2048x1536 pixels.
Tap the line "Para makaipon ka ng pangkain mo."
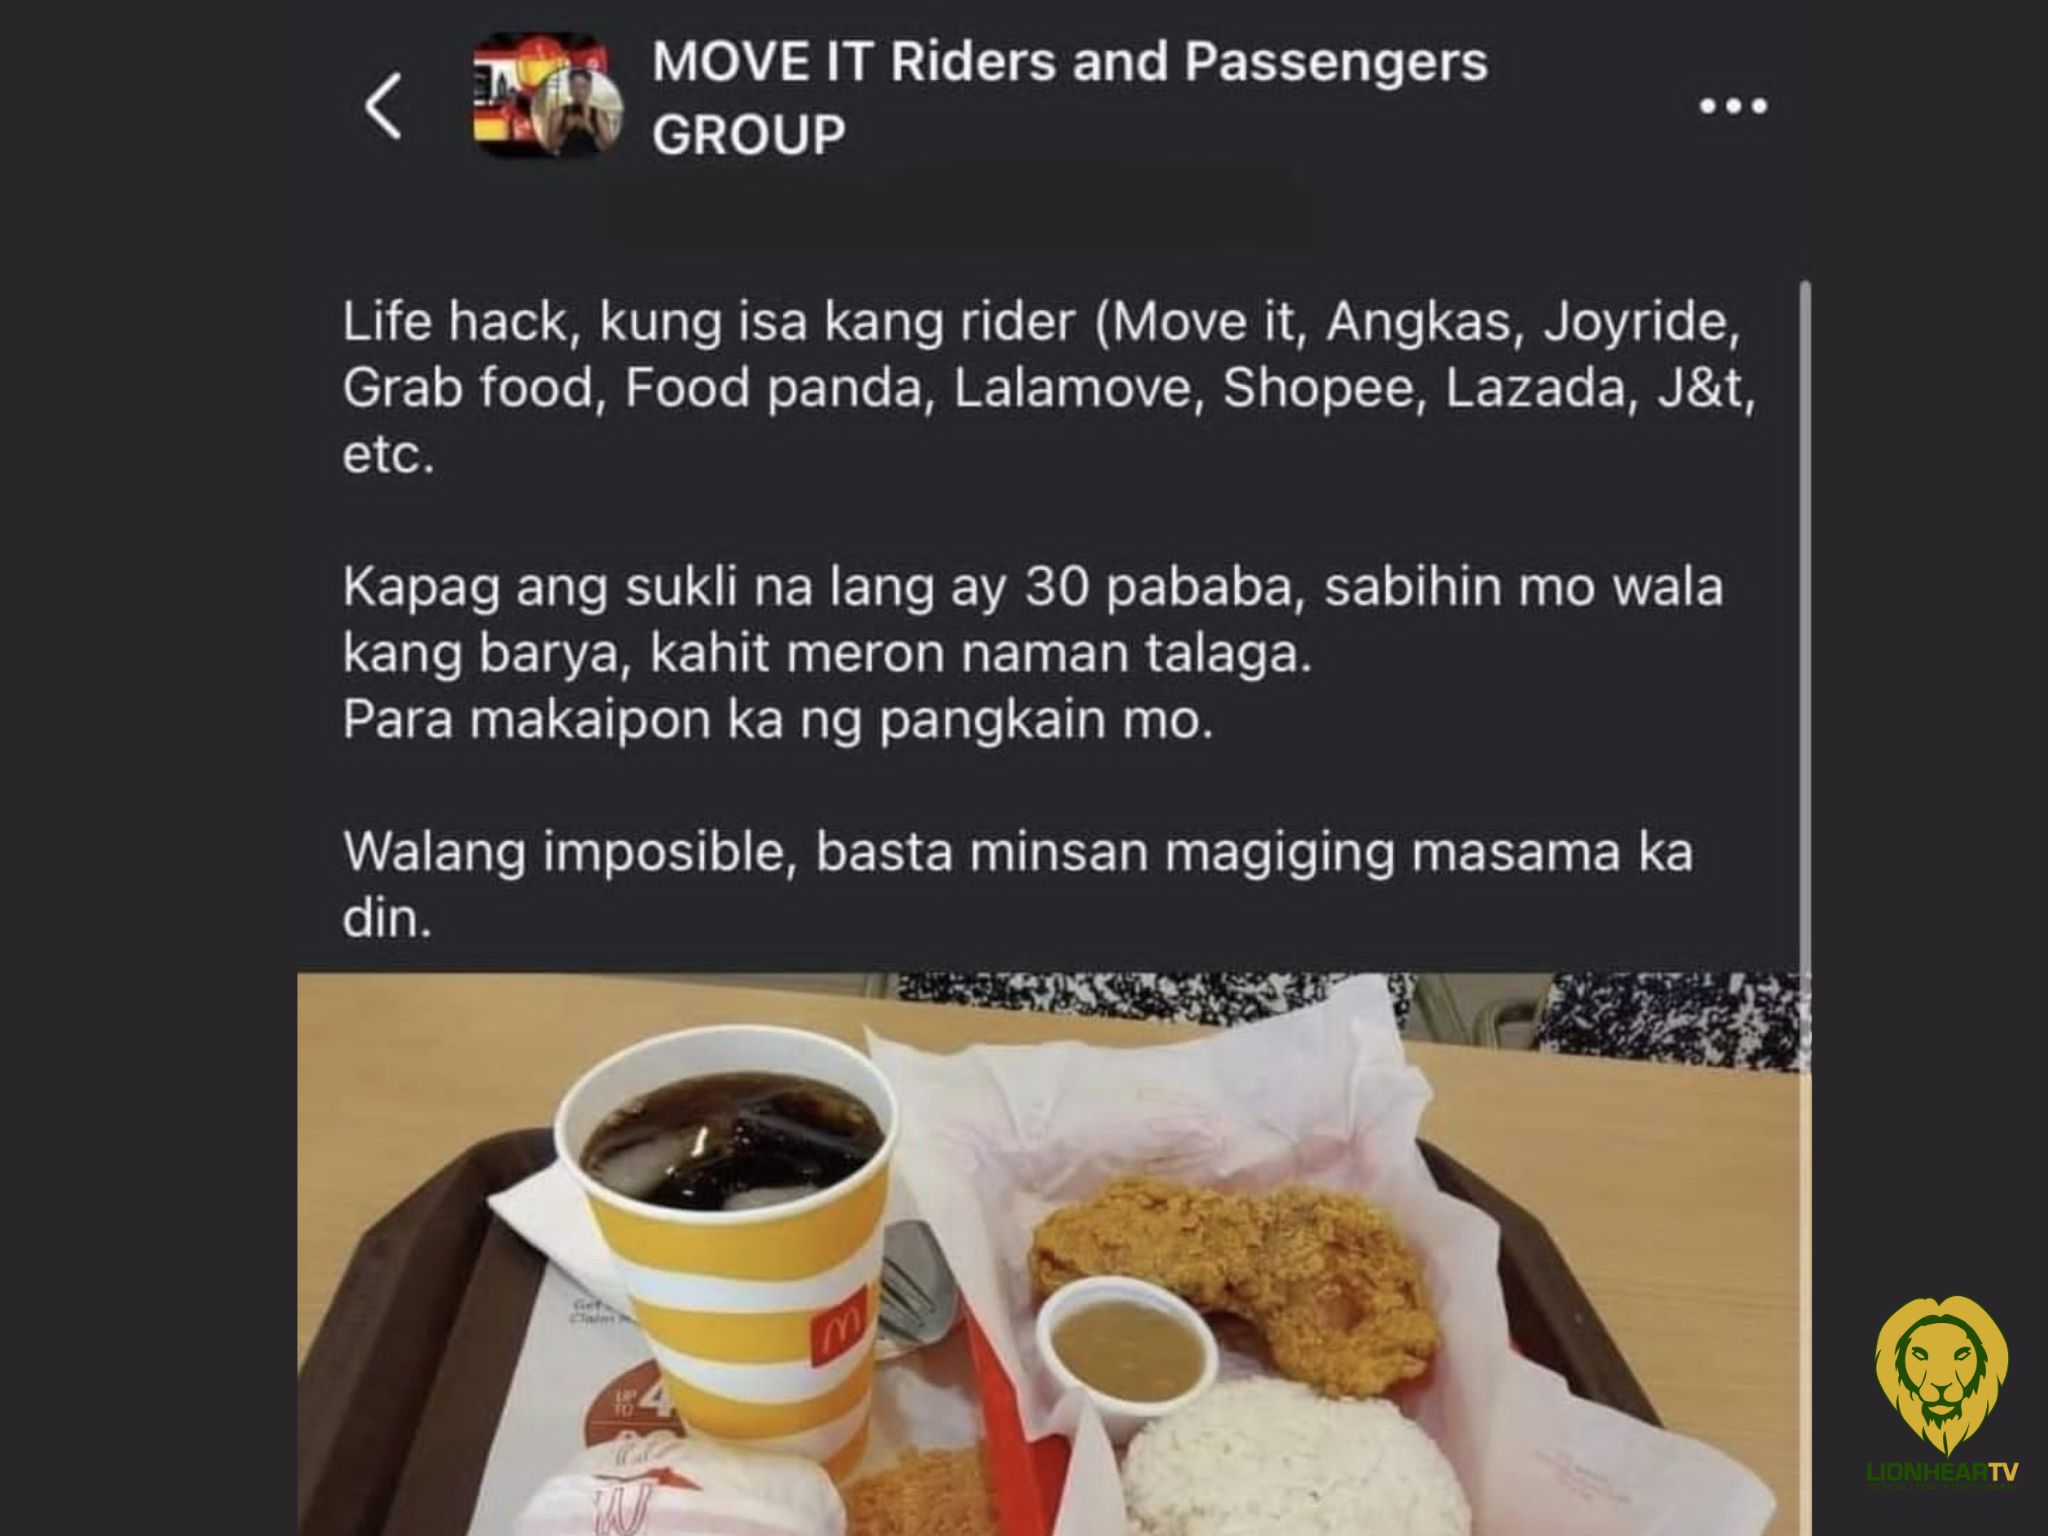tap(778, 720)
